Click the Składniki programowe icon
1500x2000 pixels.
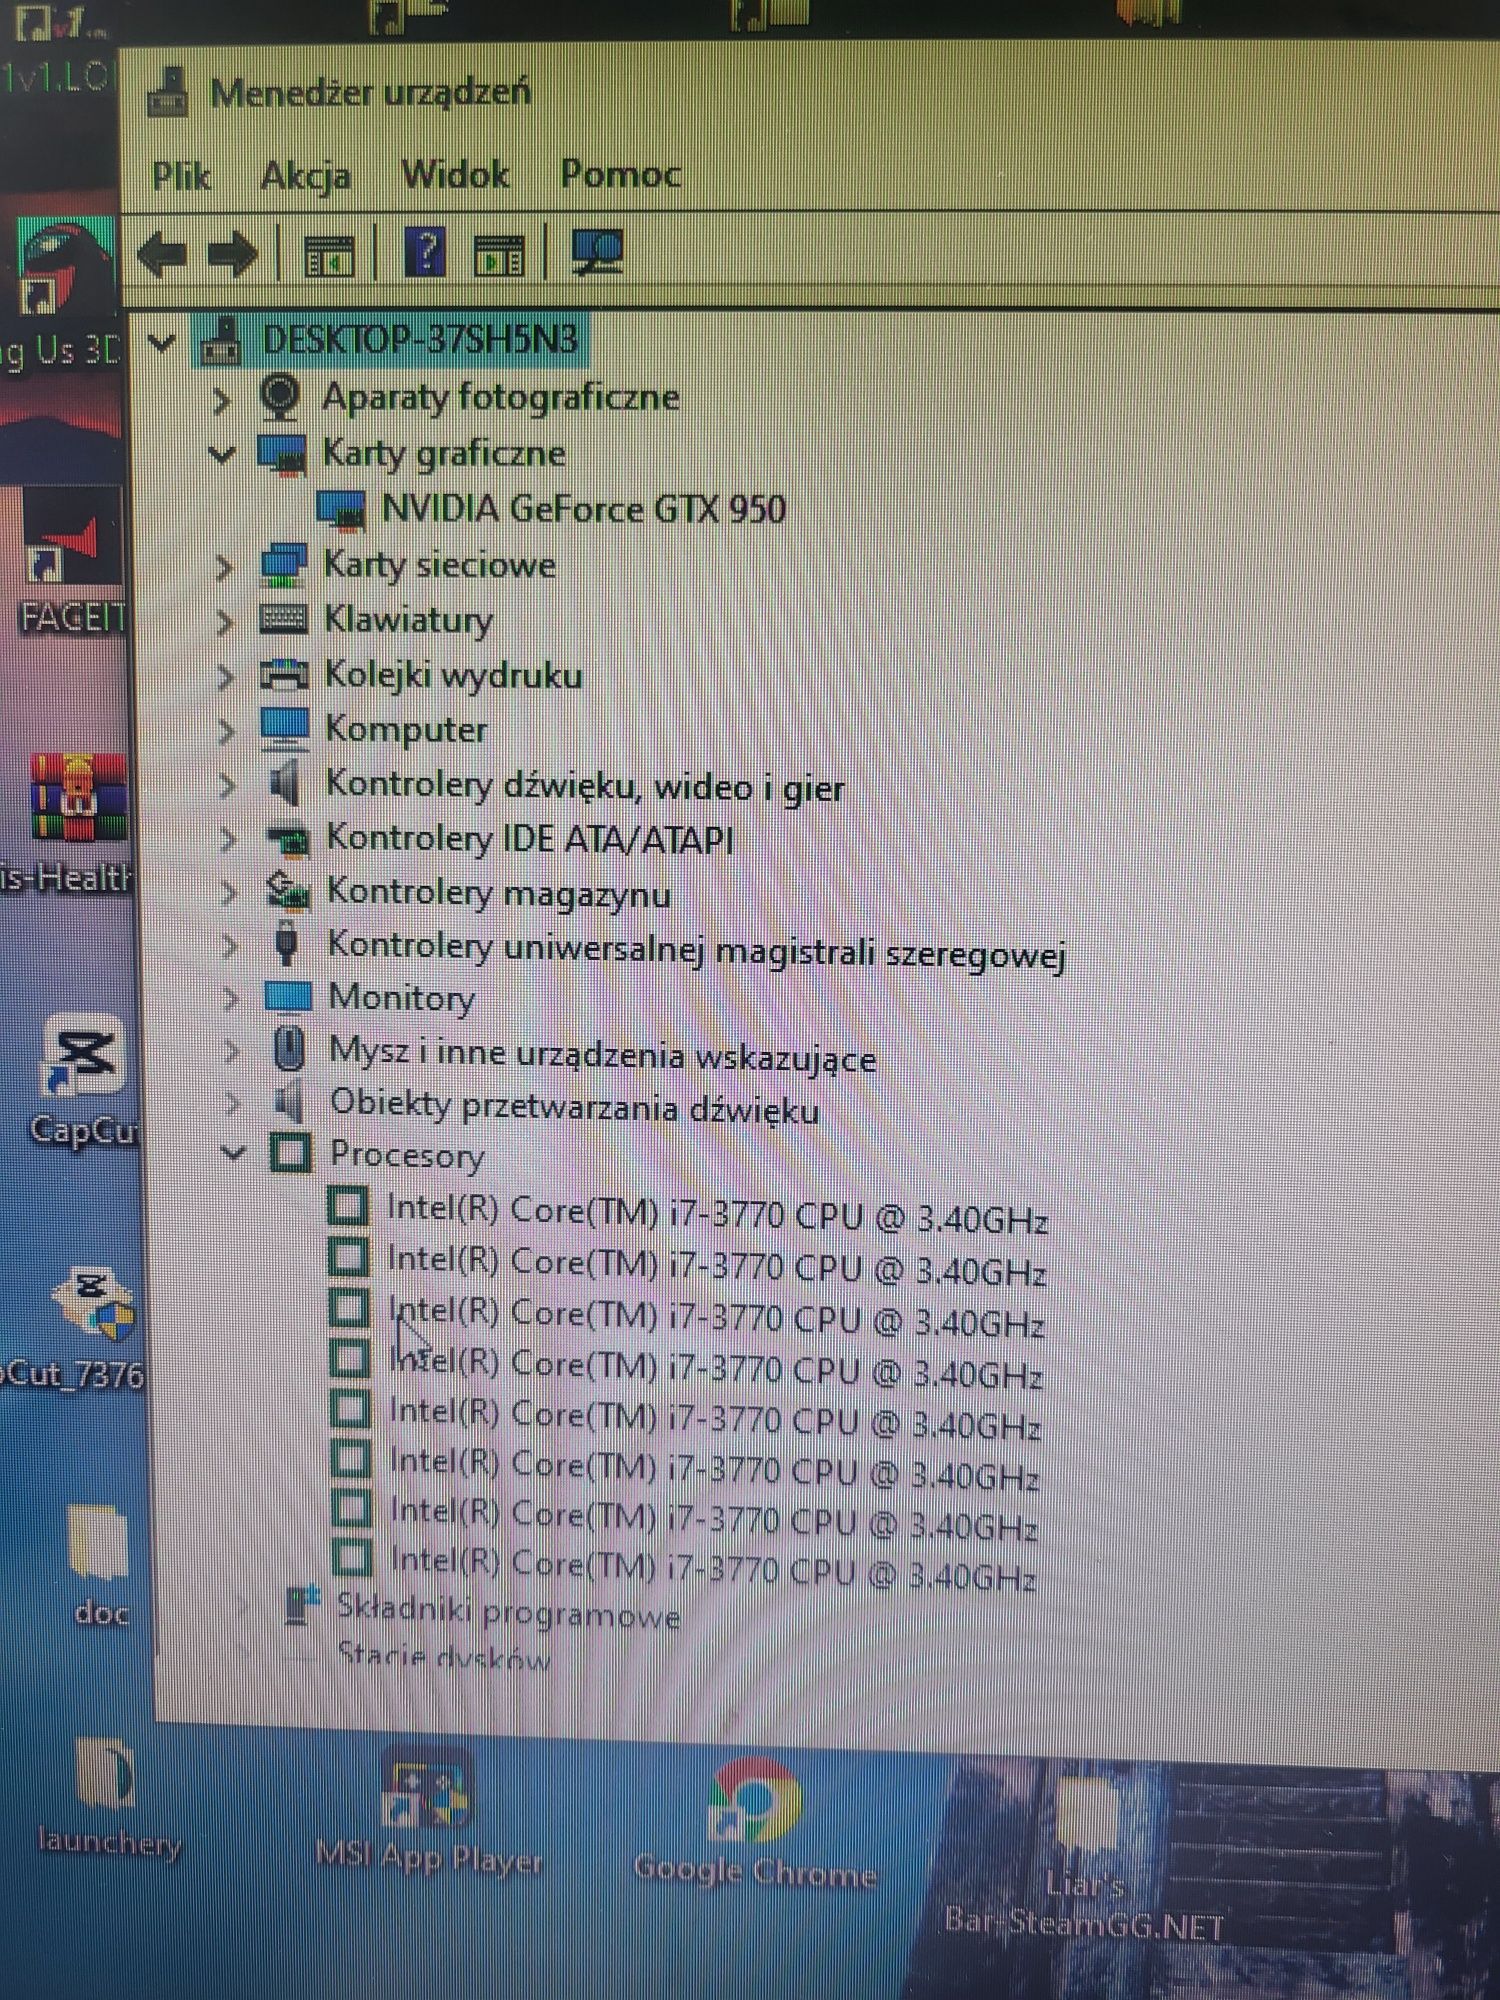[x=301, y=1606]
